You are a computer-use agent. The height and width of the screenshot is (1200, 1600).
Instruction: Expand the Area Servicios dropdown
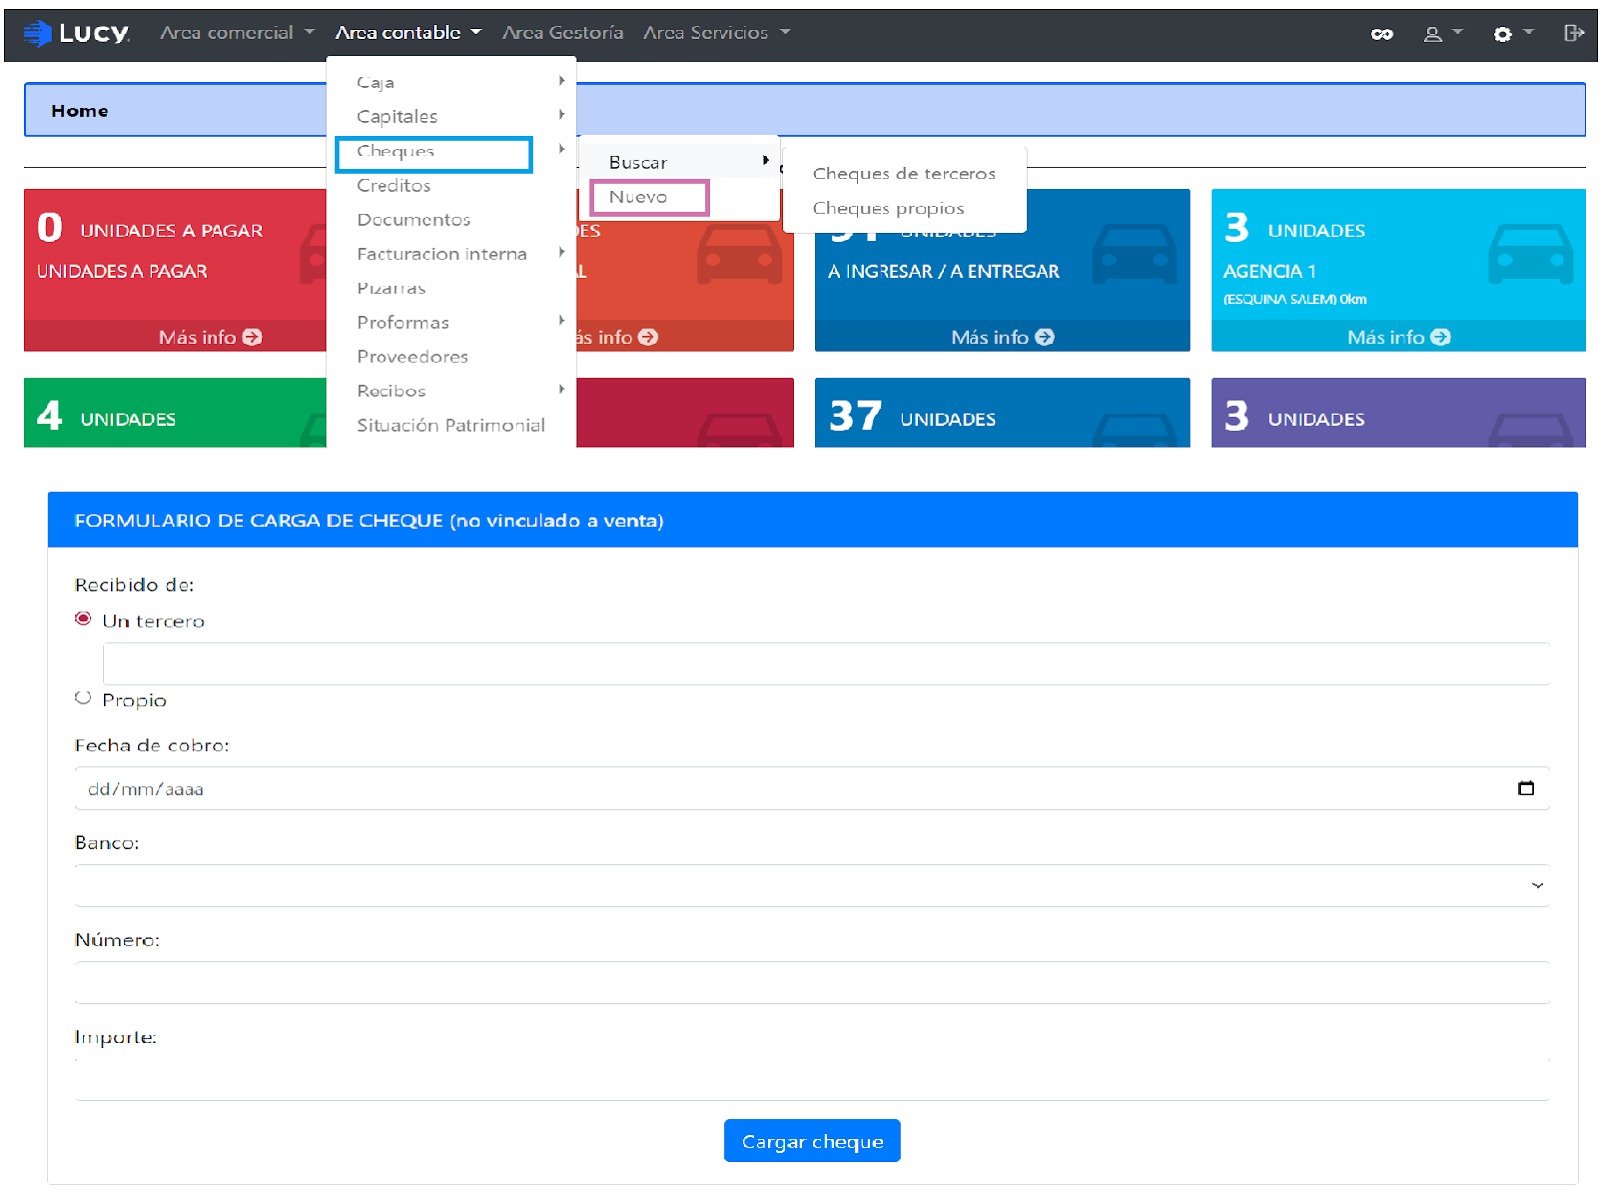[716, 33]
